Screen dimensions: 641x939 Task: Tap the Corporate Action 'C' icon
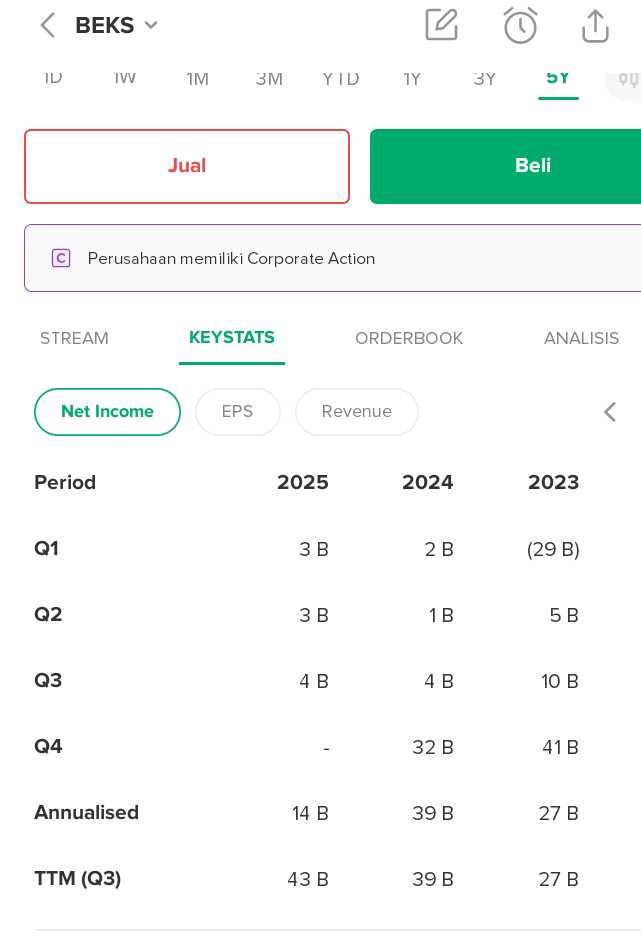(61, 258)
